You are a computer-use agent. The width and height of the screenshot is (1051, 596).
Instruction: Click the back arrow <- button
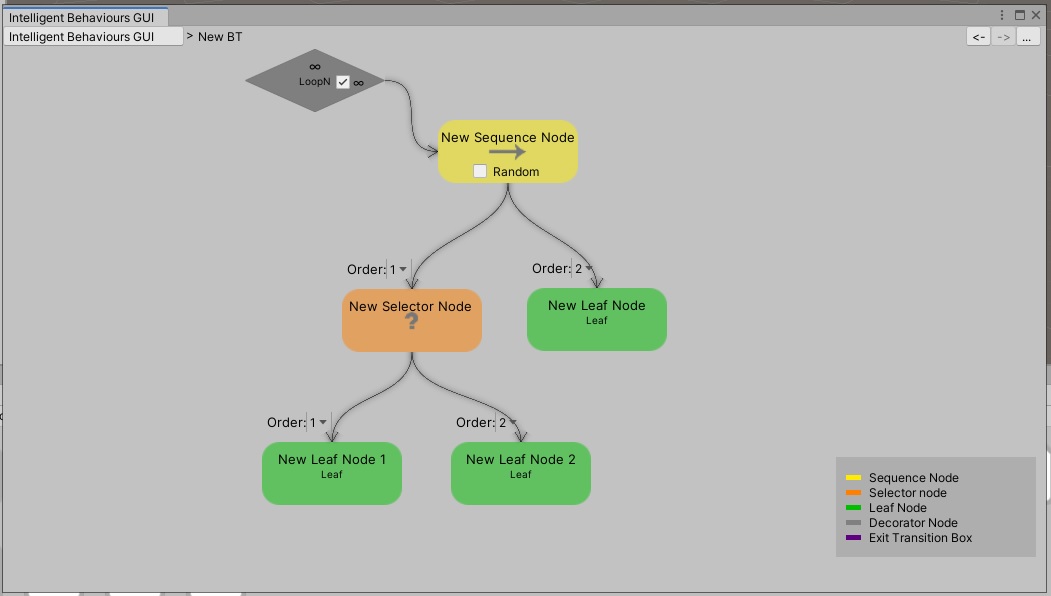[979, 37]
